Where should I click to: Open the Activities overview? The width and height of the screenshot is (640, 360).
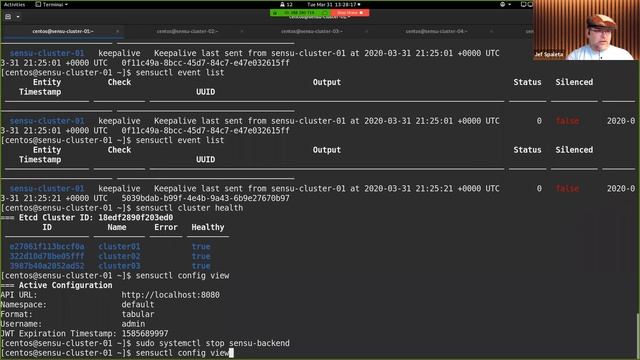[x=14, y=4]
